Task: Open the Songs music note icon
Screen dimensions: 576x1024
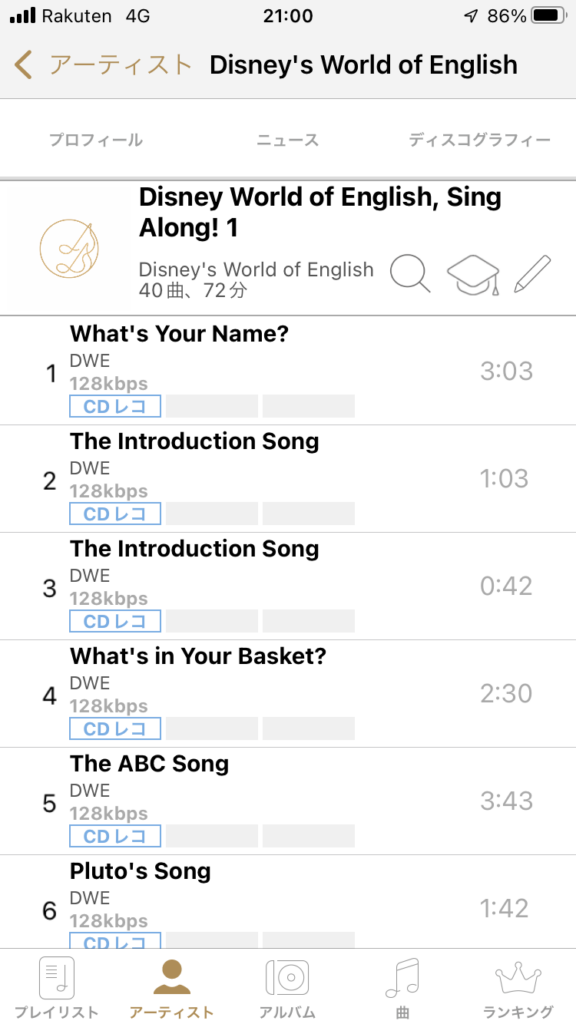Action: (402, 978)
